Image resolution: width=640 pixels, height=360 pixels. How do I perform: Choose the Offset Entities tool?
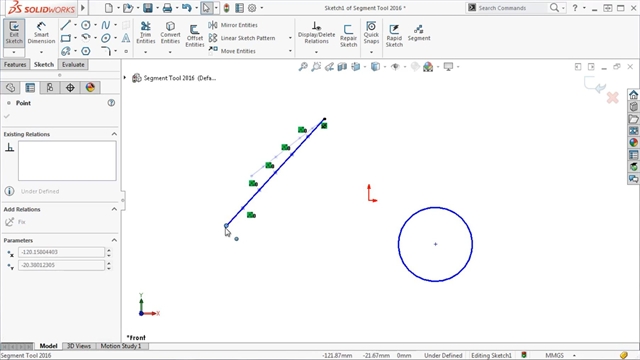tap(195, 36)
